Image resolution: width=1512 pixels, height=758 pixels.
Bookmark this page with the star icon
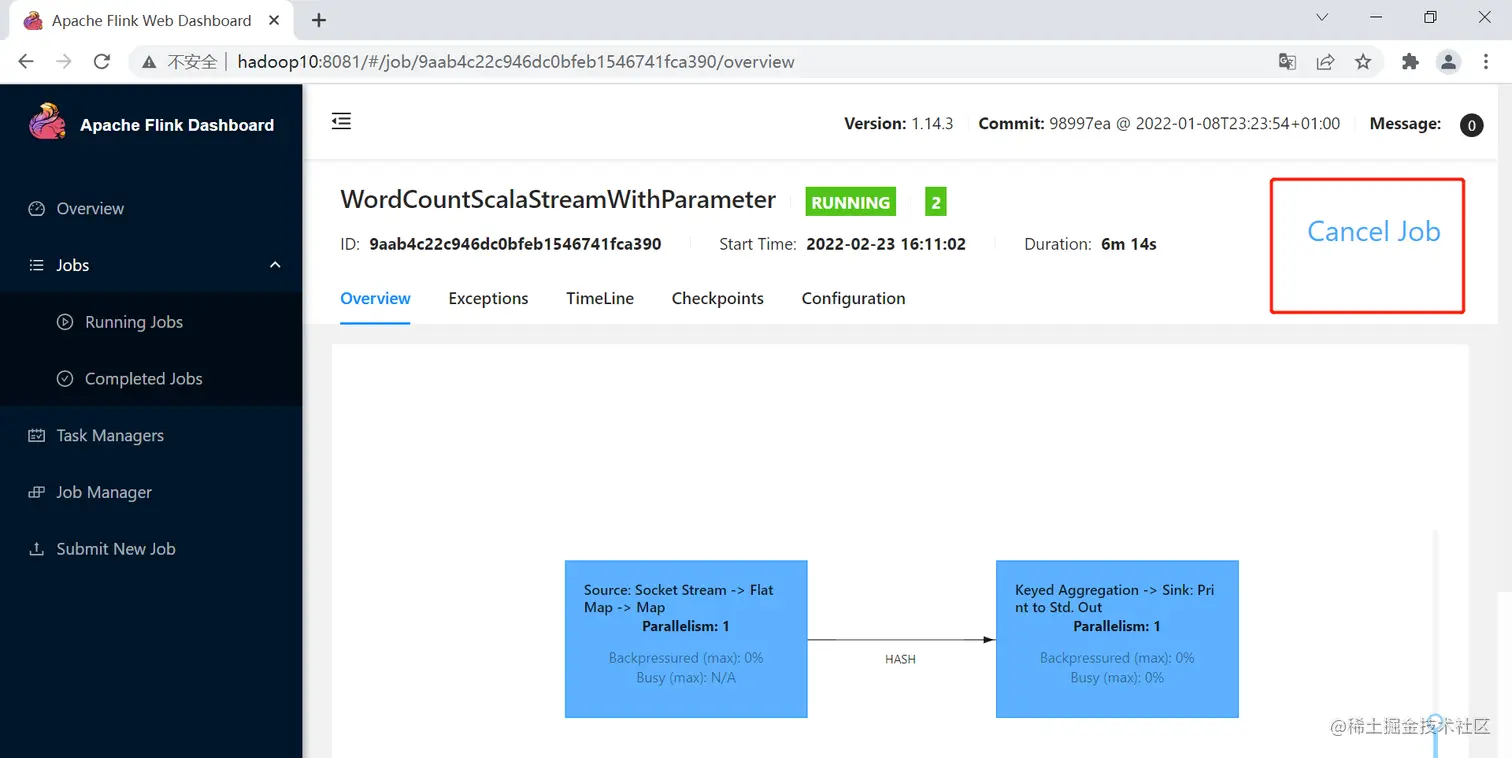coord(1363,62)
